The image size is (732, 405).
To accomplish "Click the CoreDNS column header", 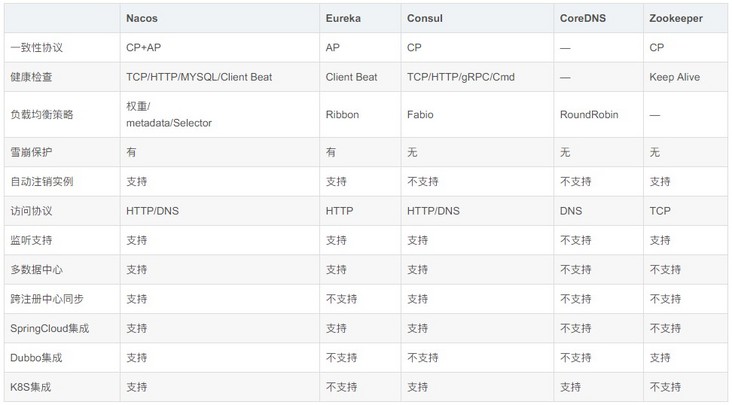I will [584, 19].
